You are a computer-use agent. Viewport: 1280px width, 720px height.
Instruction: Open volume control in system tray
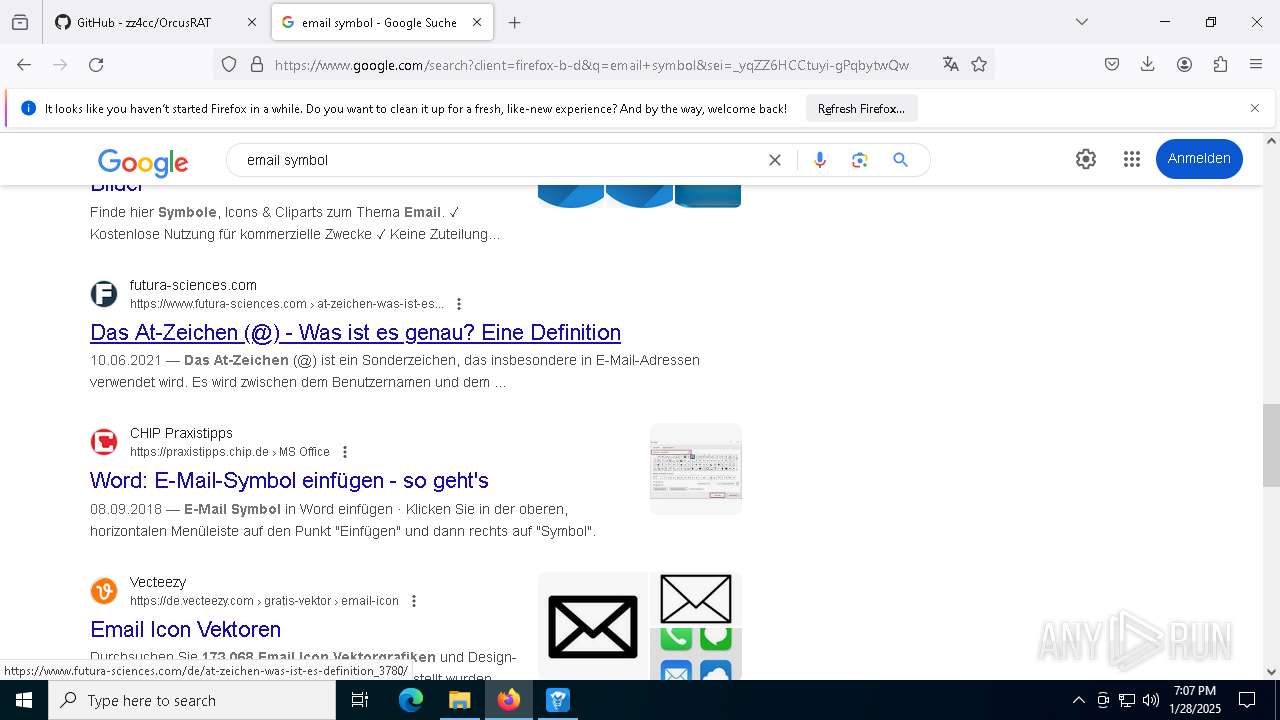click(1151, 700)
